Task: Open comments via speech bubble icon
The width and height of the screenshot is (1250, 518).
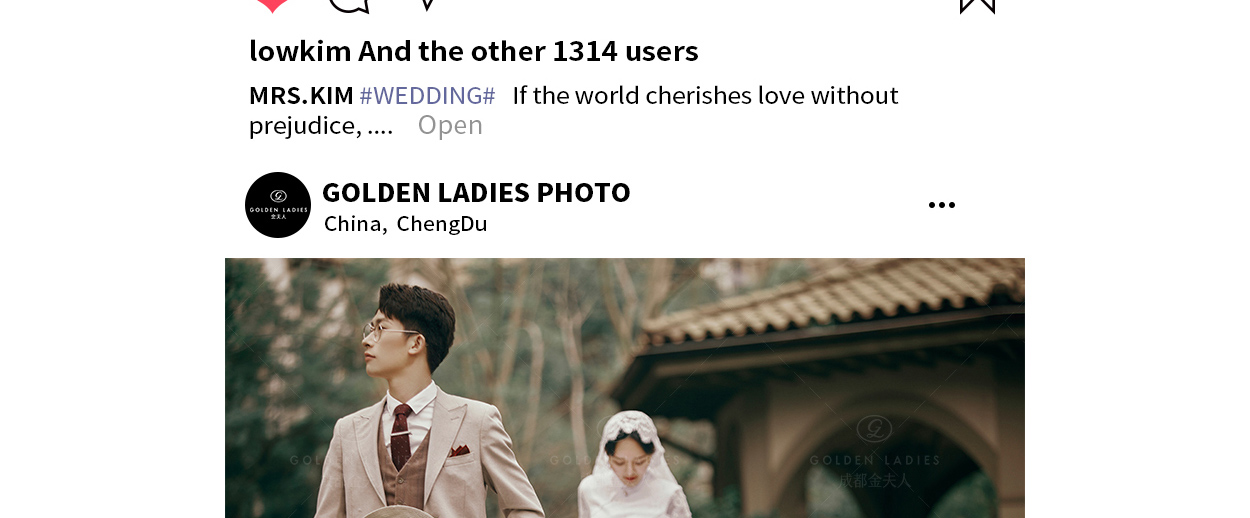Action: click(x=349, y=5)
